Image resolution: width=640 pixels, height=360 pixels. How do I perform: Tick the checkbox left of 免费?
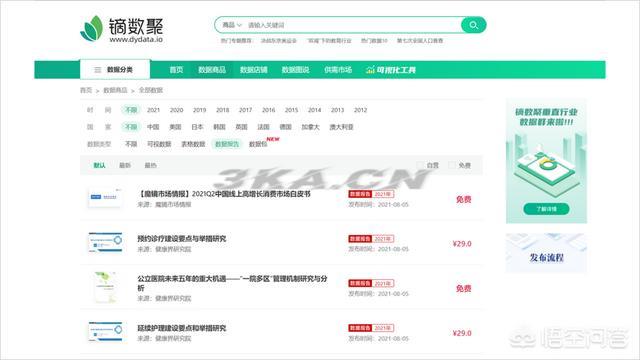[451, 165]
